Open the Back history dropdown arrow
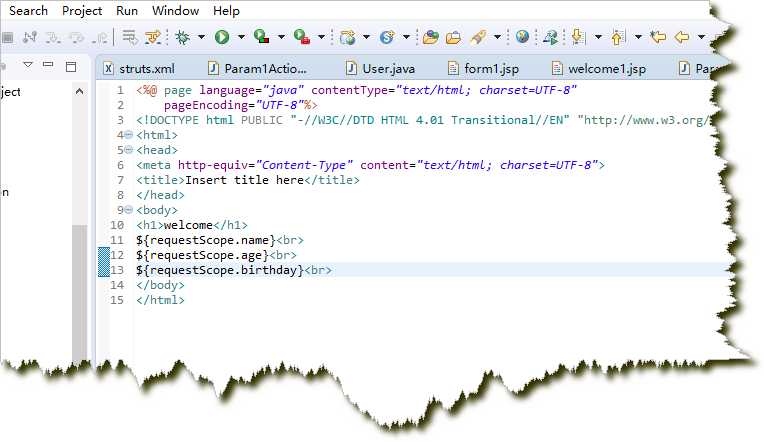 click(701, 37)
